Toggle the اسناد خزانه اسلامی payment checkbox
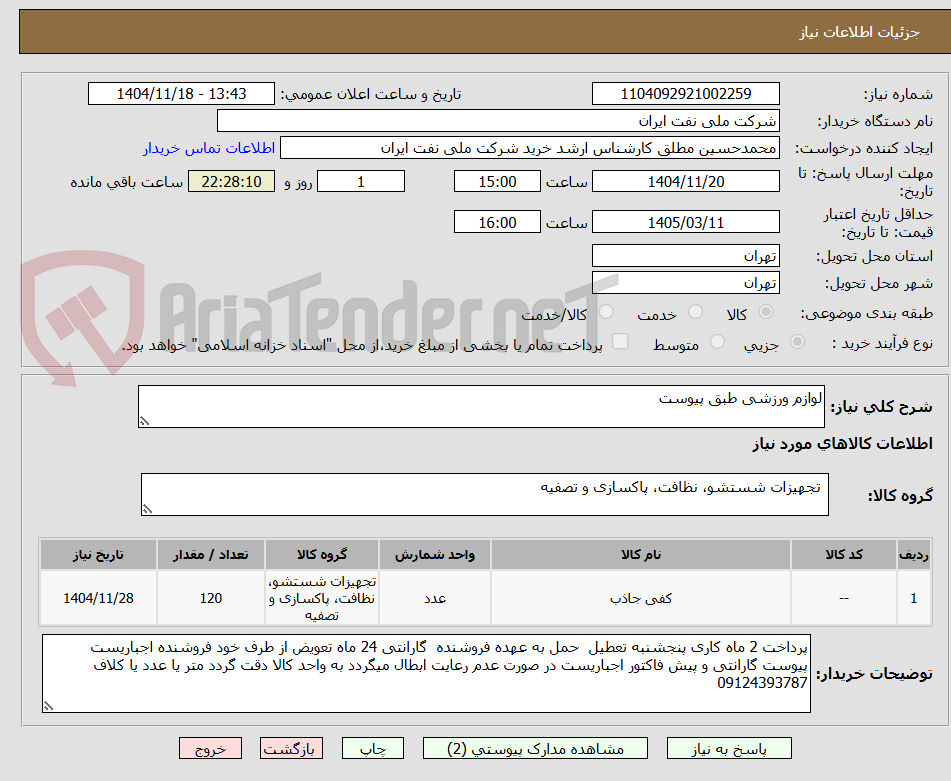Image resolution: width=951 pixels, height=781 pixels. (620, 341)
